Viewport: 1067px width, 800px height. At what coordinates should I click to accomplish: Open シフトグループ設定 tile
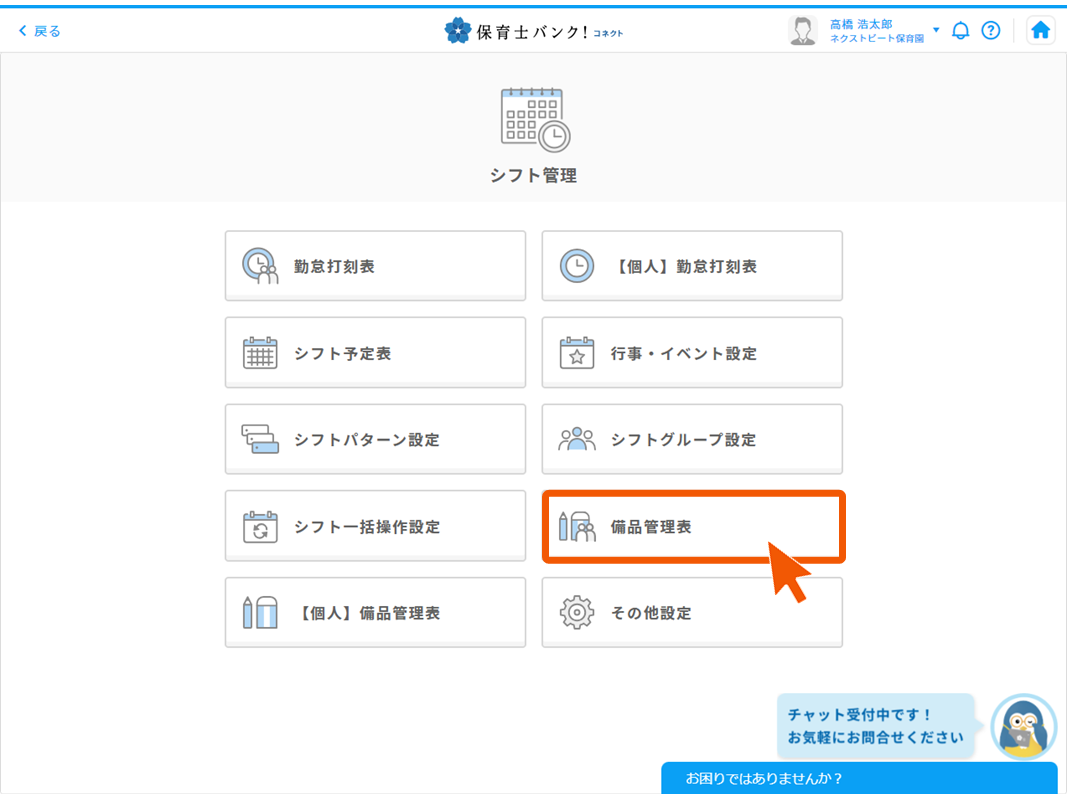[692, 440]
